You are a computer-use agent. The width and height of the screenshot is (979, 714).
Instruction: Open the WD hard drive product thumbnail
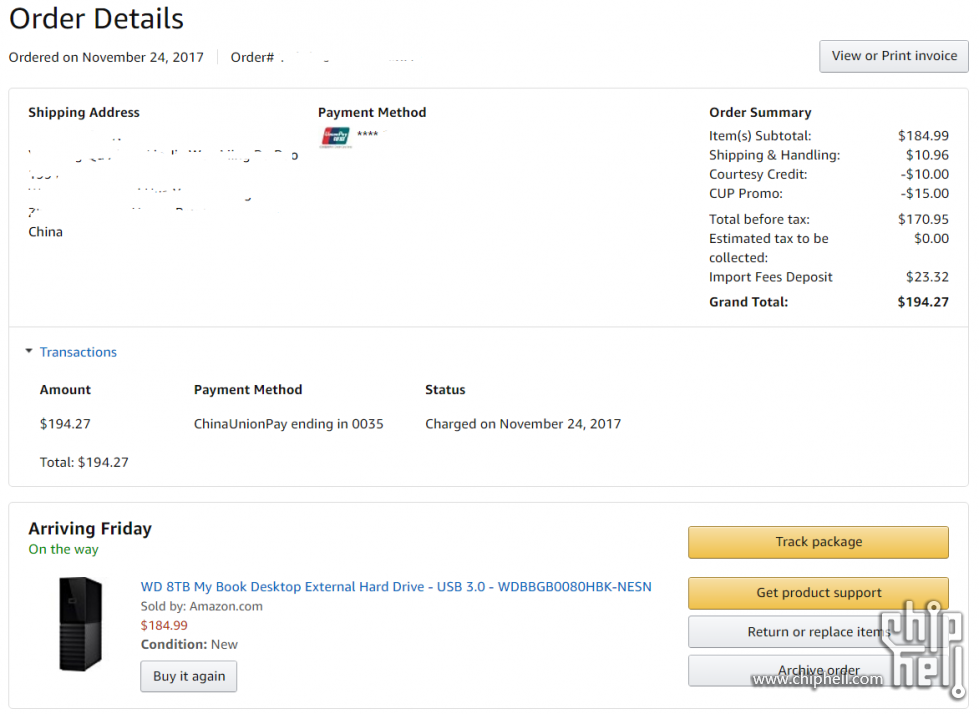(80, 624)
